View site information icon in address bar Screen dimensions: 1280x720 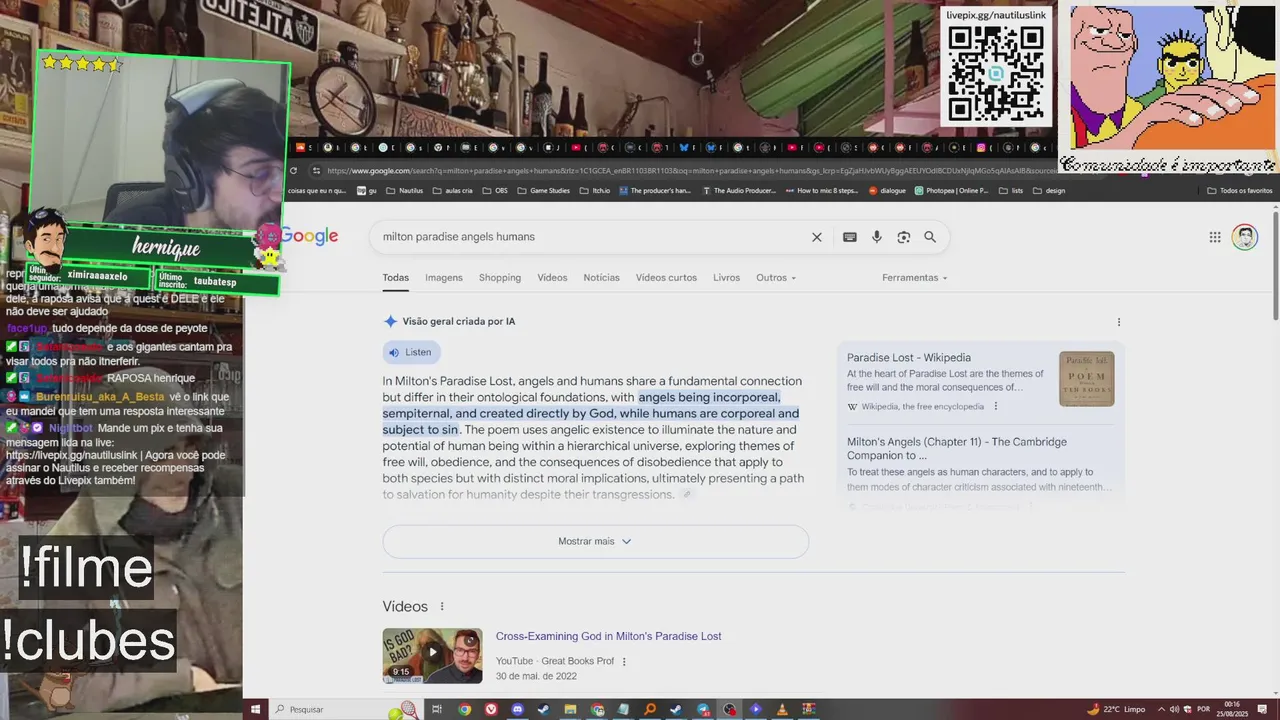pos(316,170)
